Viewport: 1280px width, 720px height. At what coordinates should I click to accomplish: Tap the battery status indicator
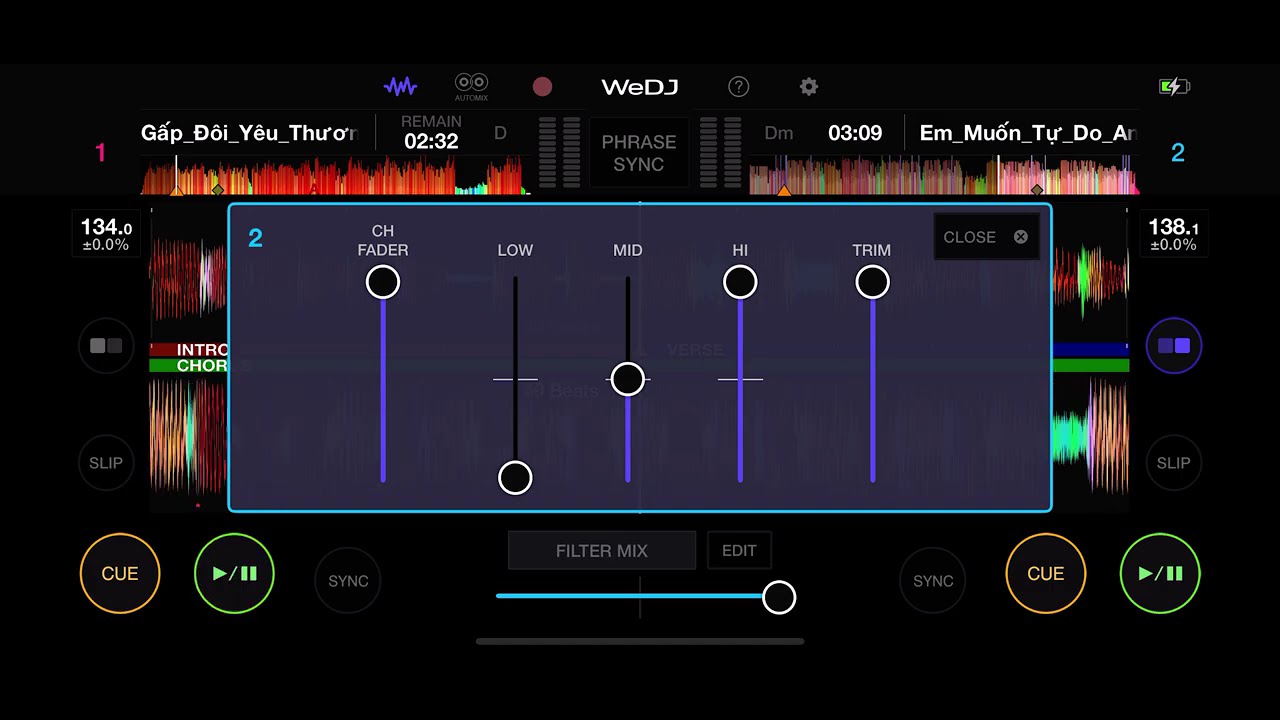point(1174,87)
